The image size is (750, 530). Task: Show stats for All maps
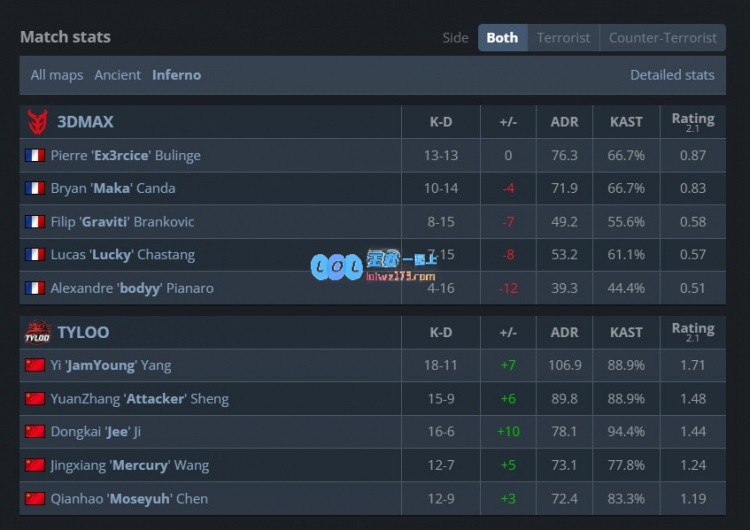57,75
